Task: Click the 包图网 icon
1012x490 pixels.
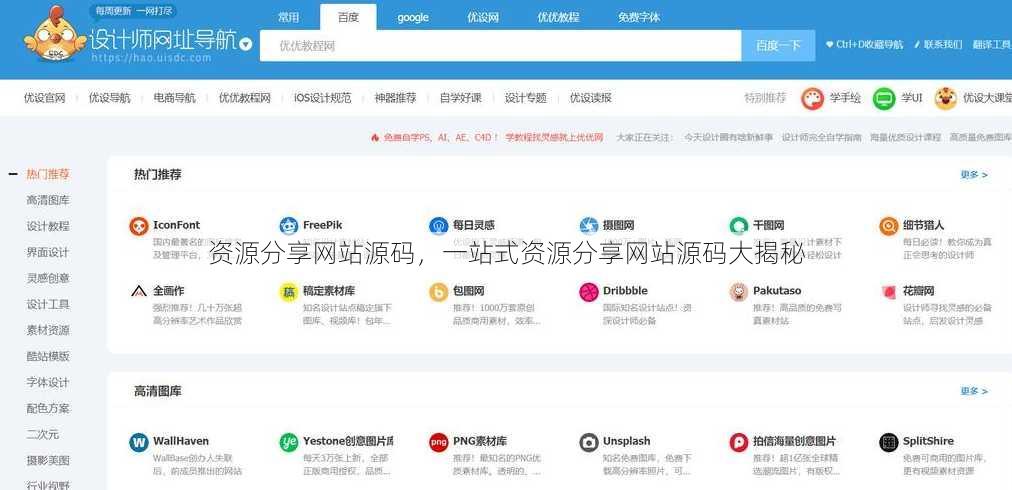Action: click(438, 292)
